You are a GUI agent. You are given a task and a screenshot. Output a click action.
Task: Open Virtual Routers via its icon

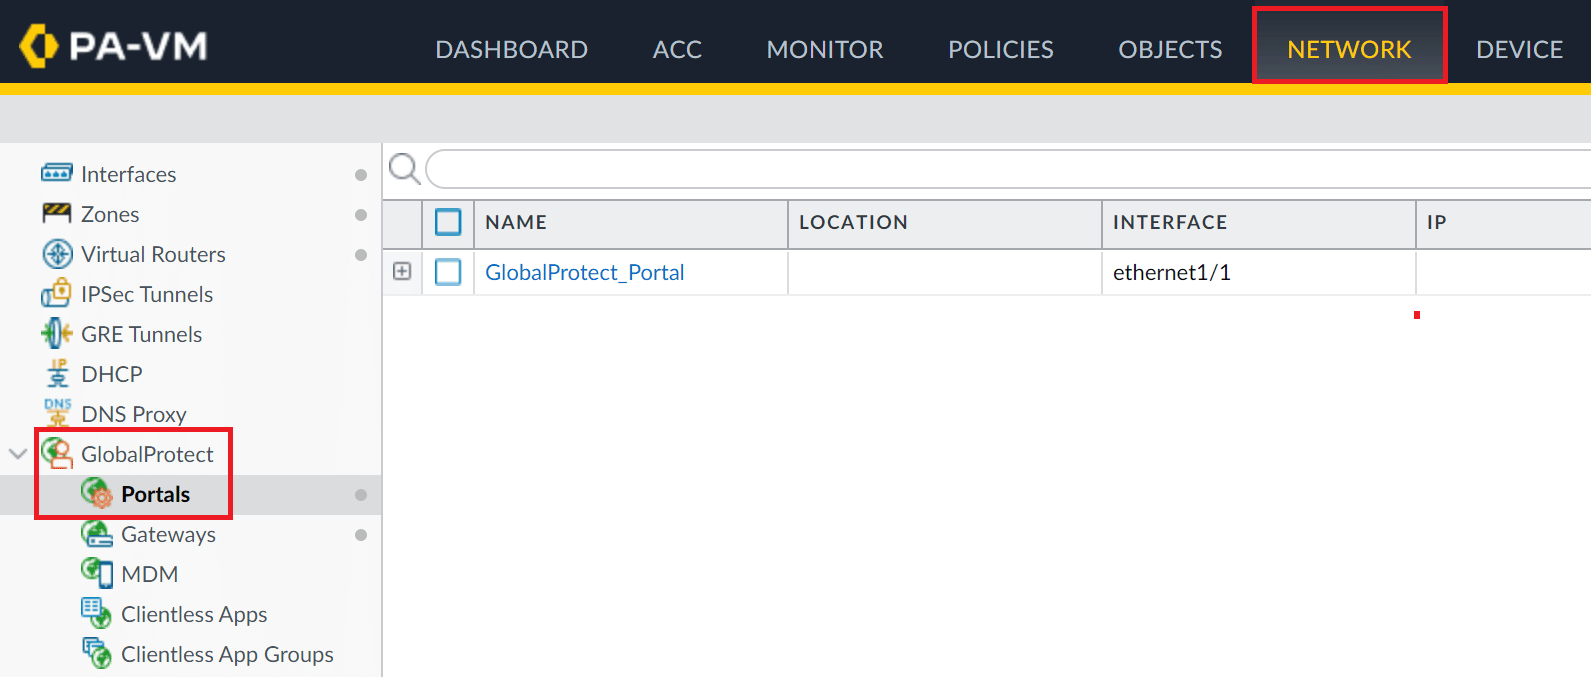[x=57, y=254]
